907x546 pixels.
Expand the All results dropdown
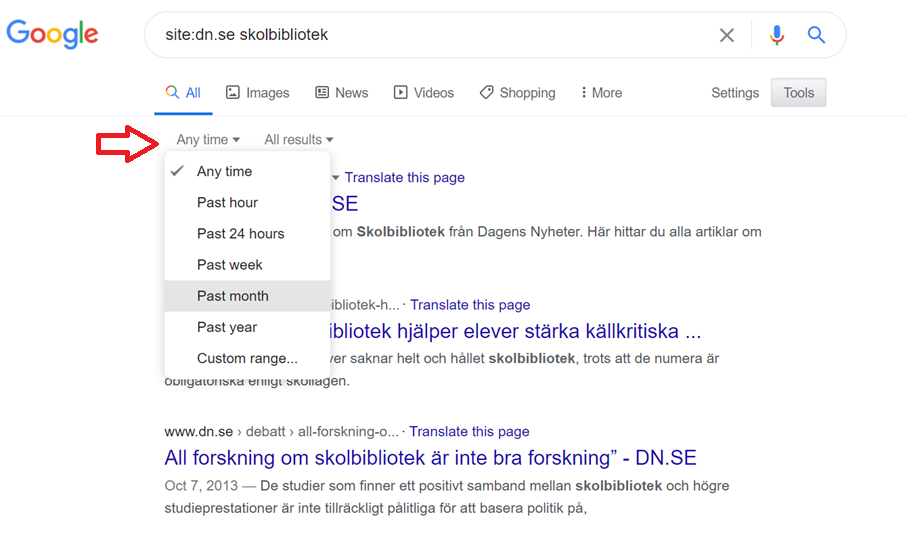coord(298,139)
